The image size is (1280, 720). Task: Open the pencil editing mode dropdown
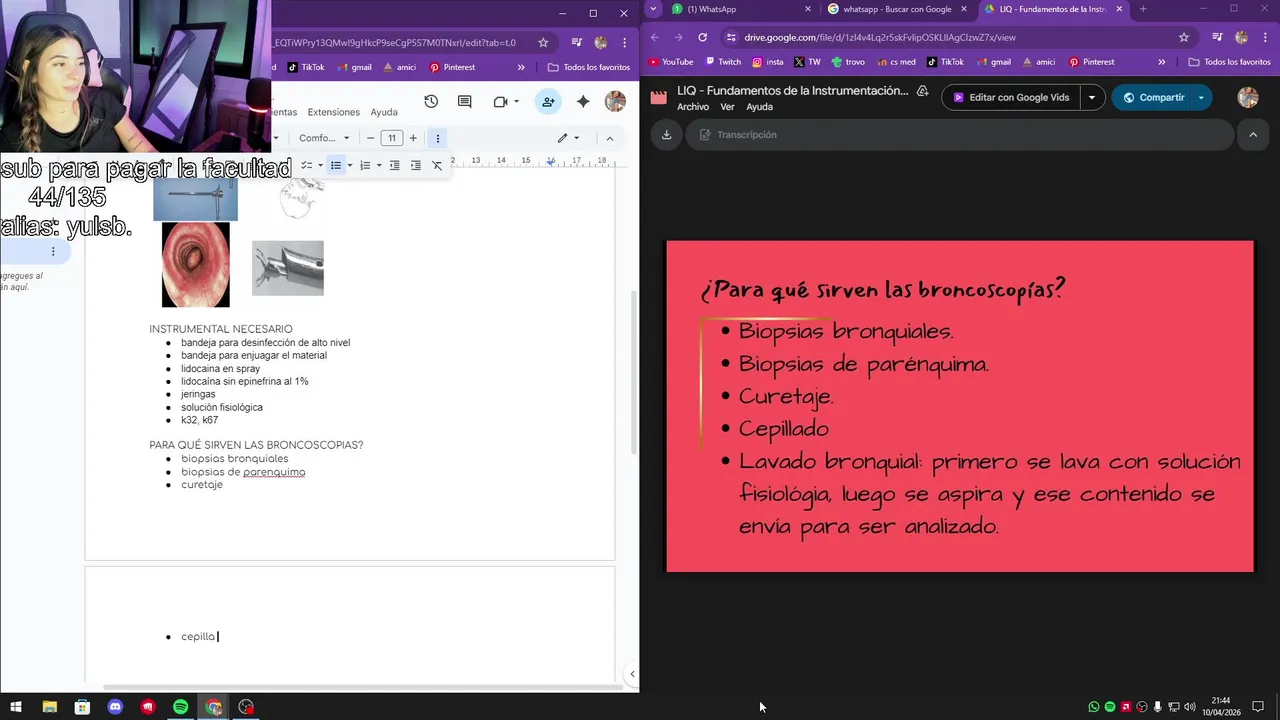click(568, 138)
